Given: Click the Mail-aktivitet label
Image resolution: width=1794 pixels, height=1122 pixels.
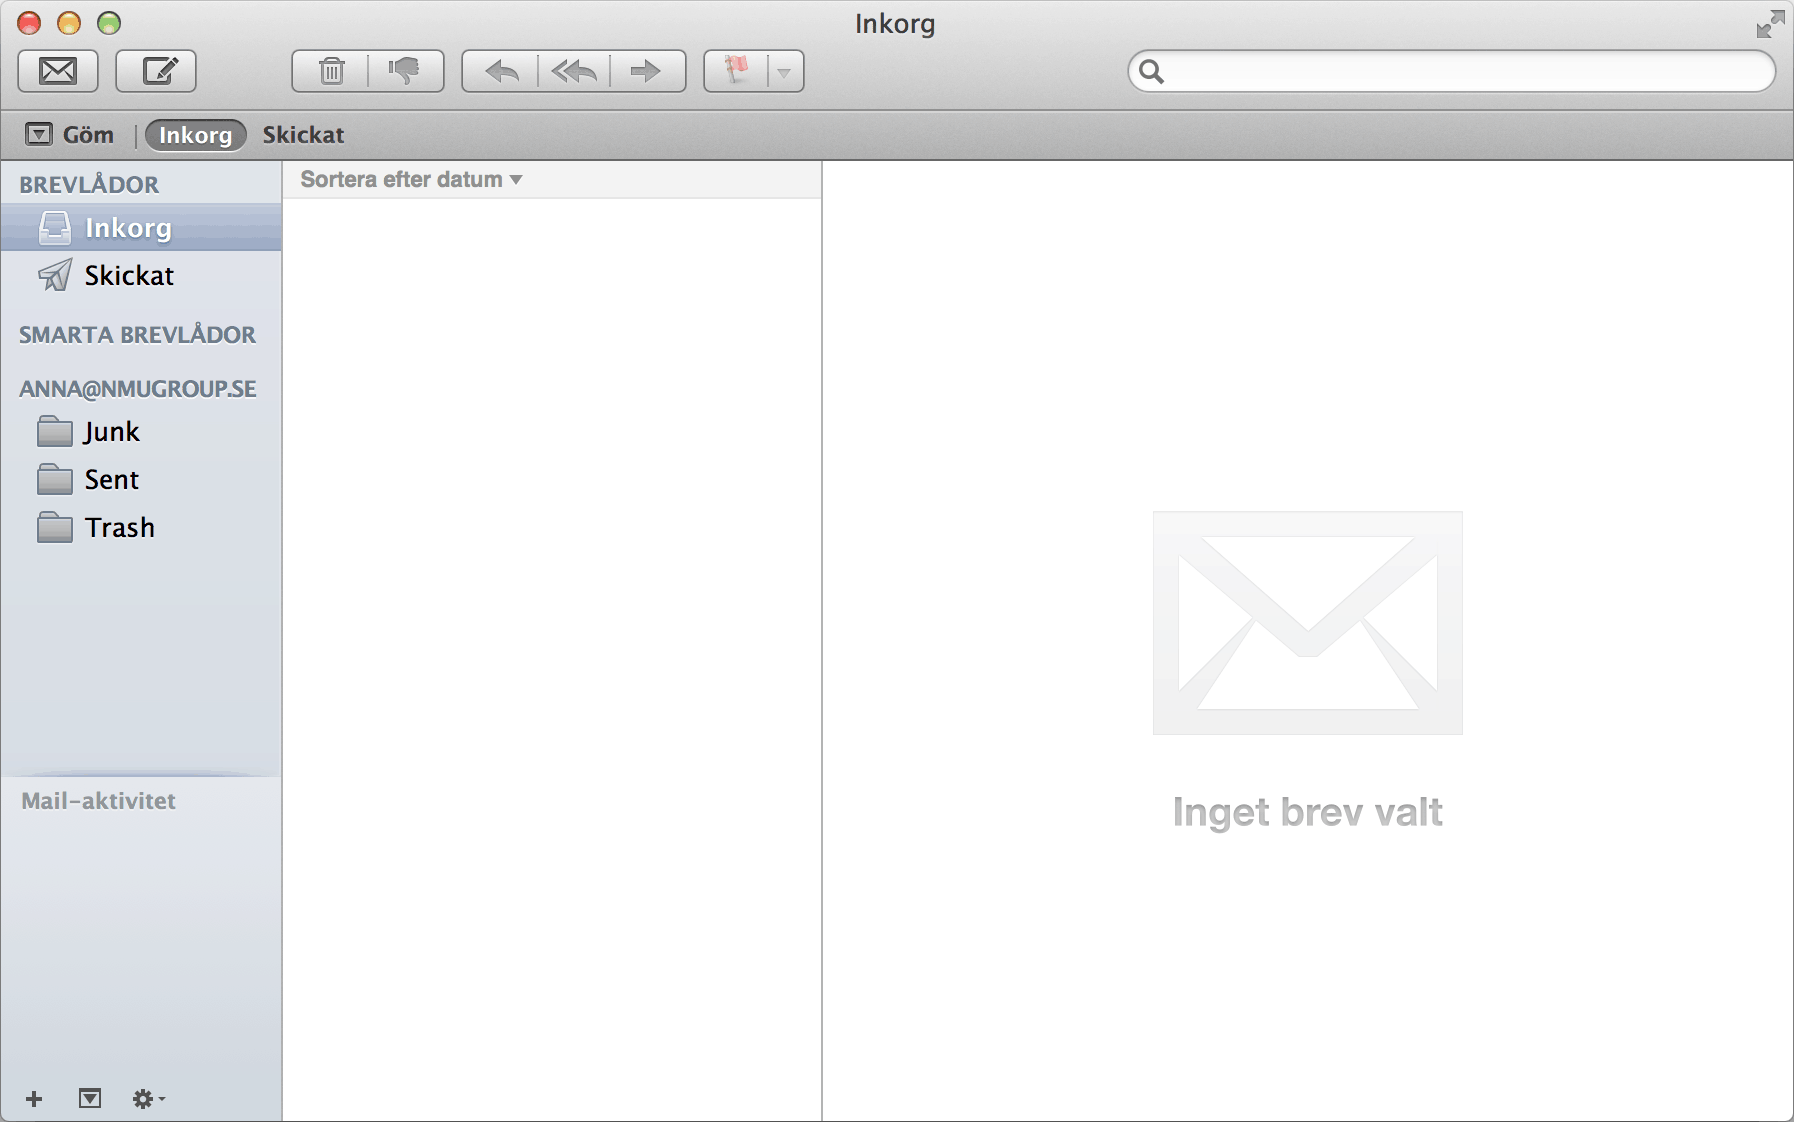Looking at the screenshot, I should point(98,800).
